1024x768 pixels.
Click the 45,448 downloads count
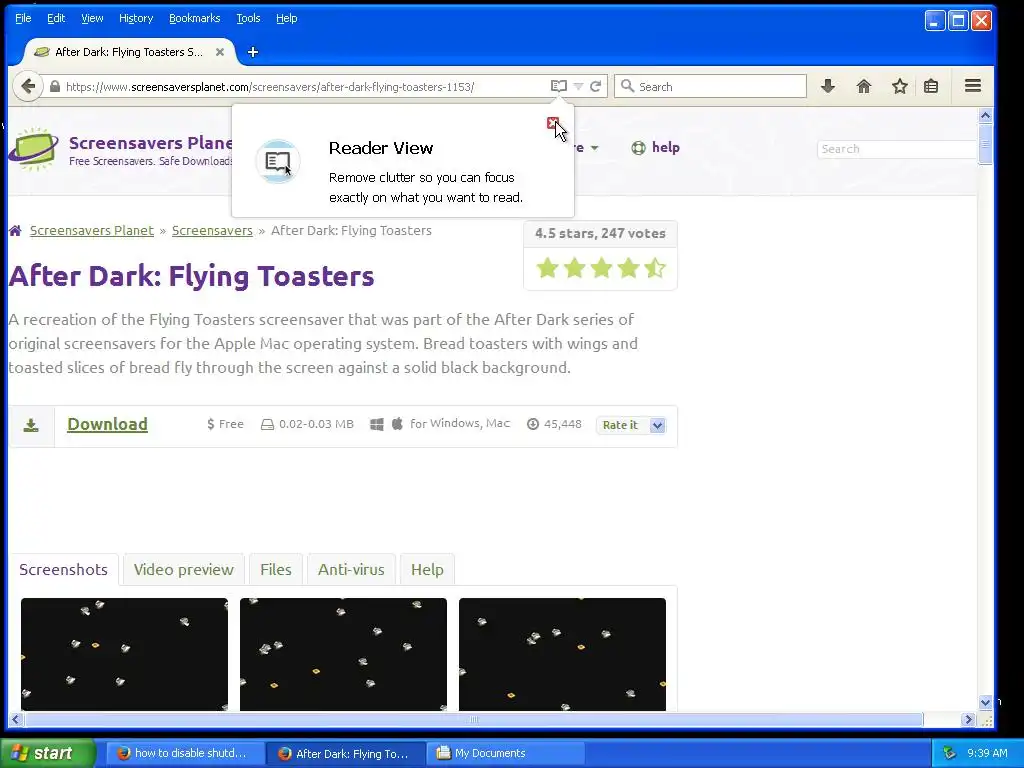tap(562, 424)
